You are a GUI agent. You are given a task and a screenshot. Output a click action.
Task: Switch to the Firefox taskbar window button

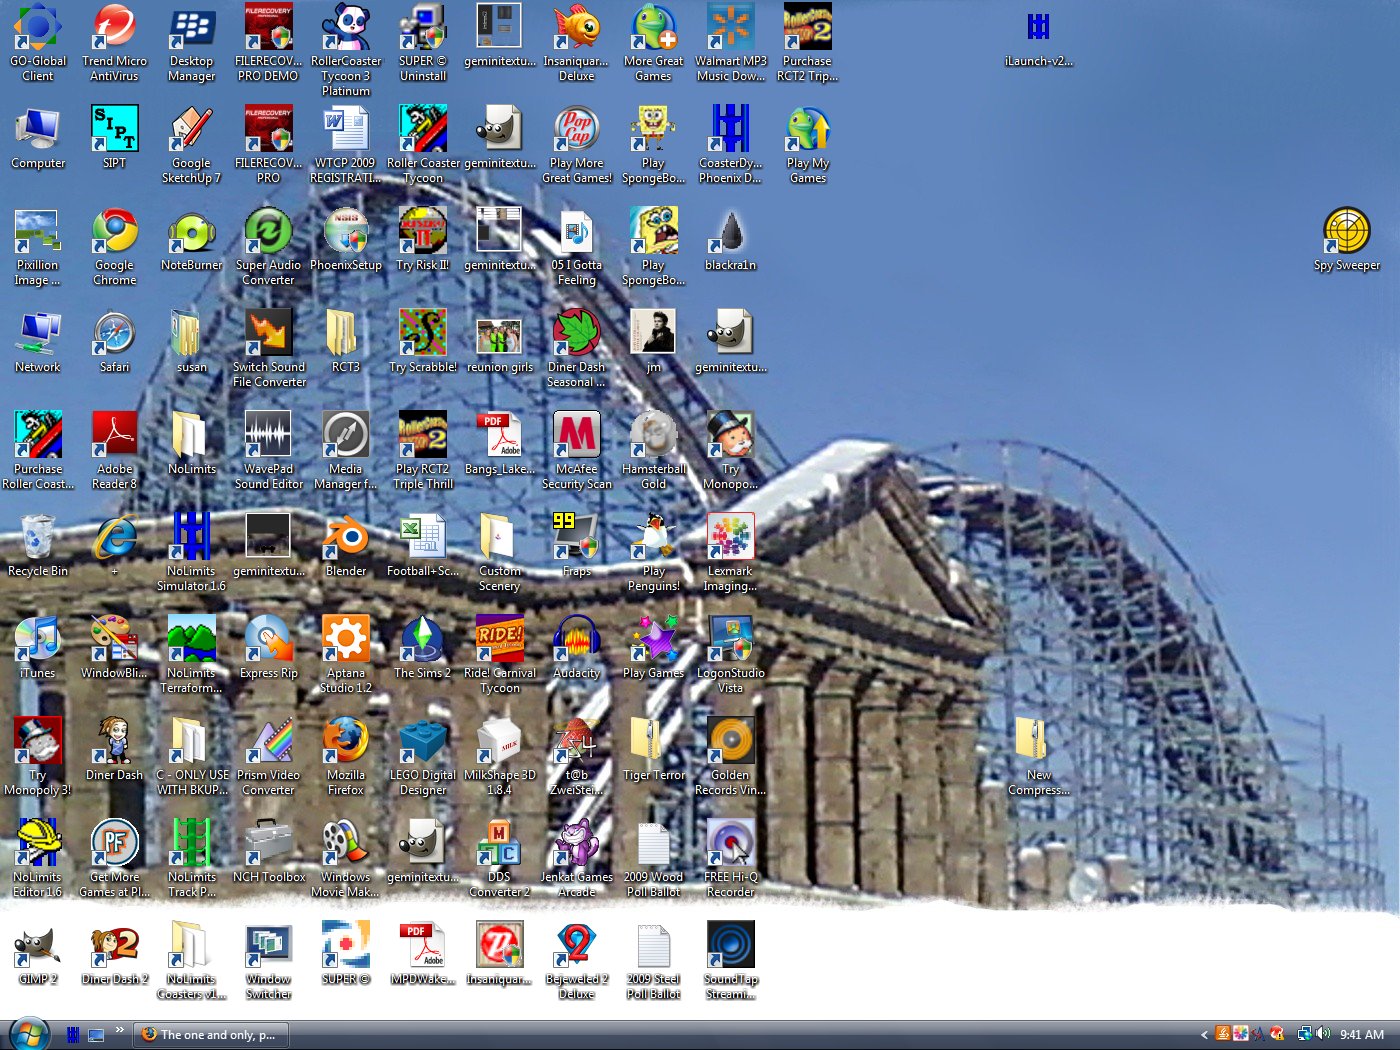click(x=211, y=1035)
